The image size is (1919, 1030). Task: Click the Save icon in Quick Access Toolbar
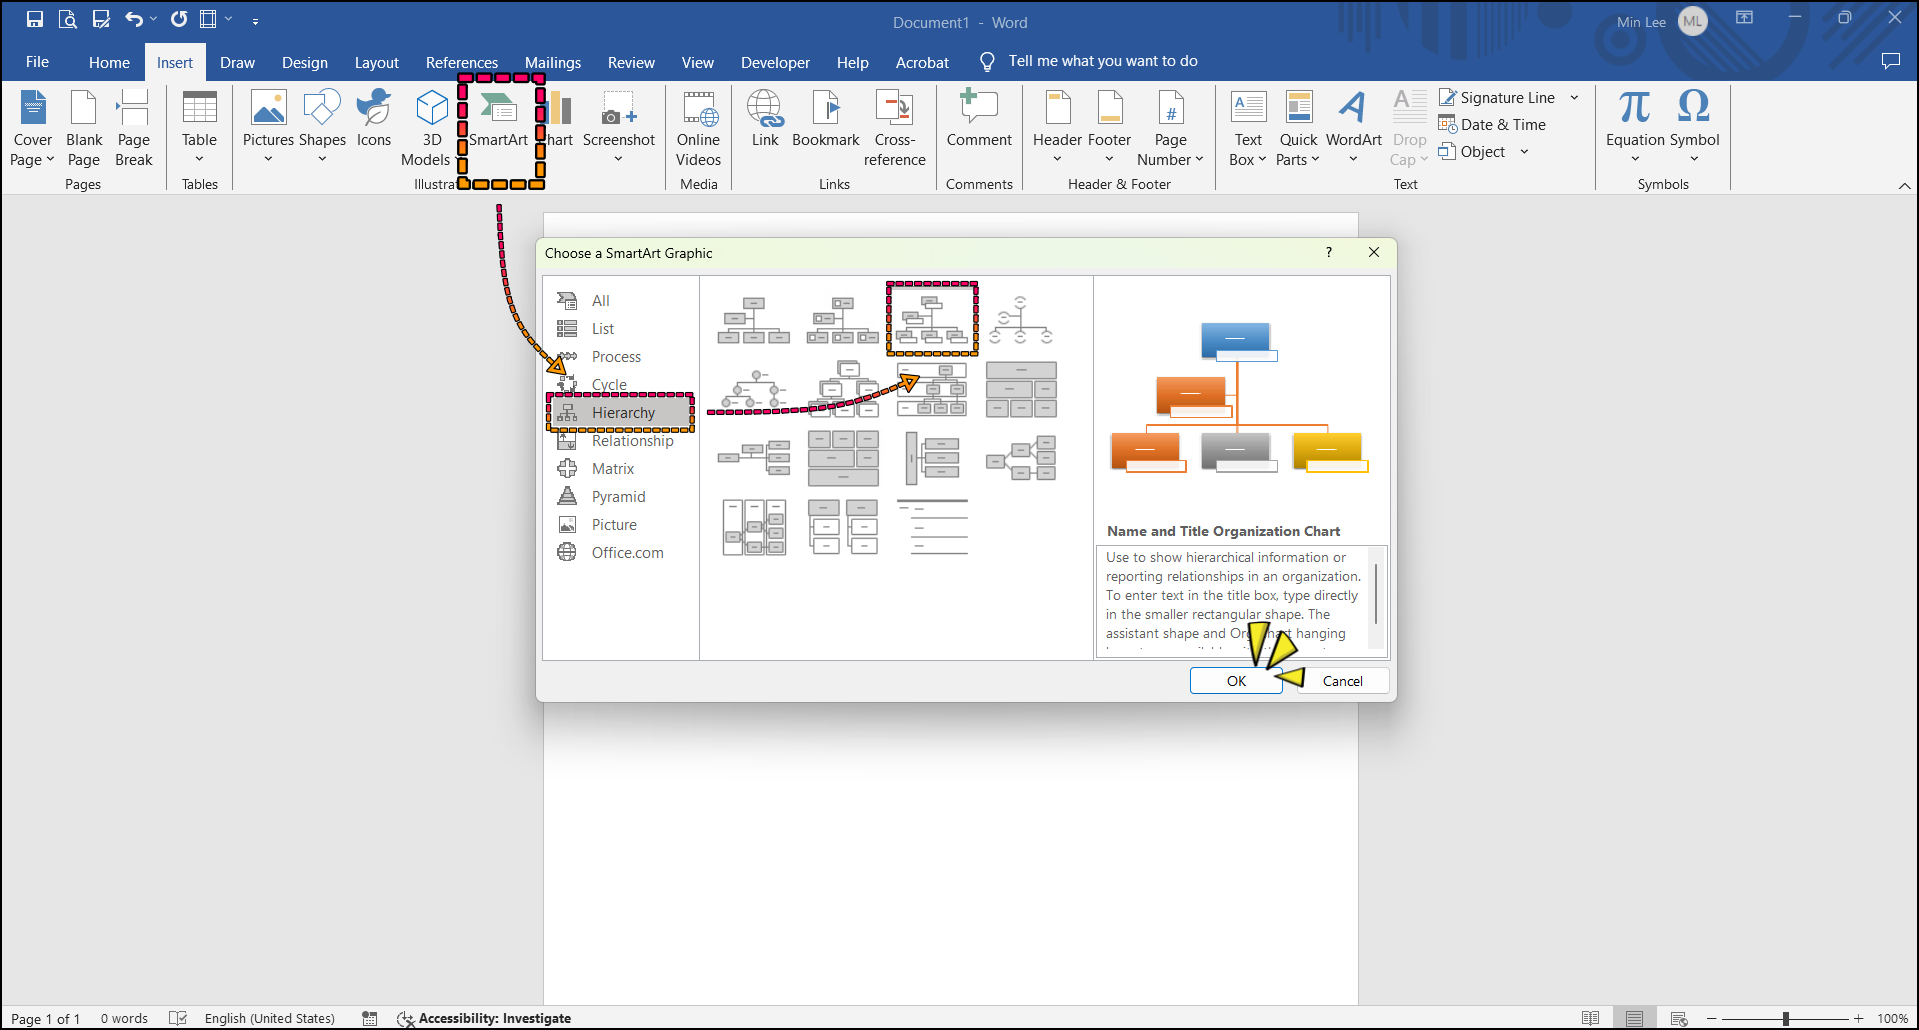coord(35,19)
